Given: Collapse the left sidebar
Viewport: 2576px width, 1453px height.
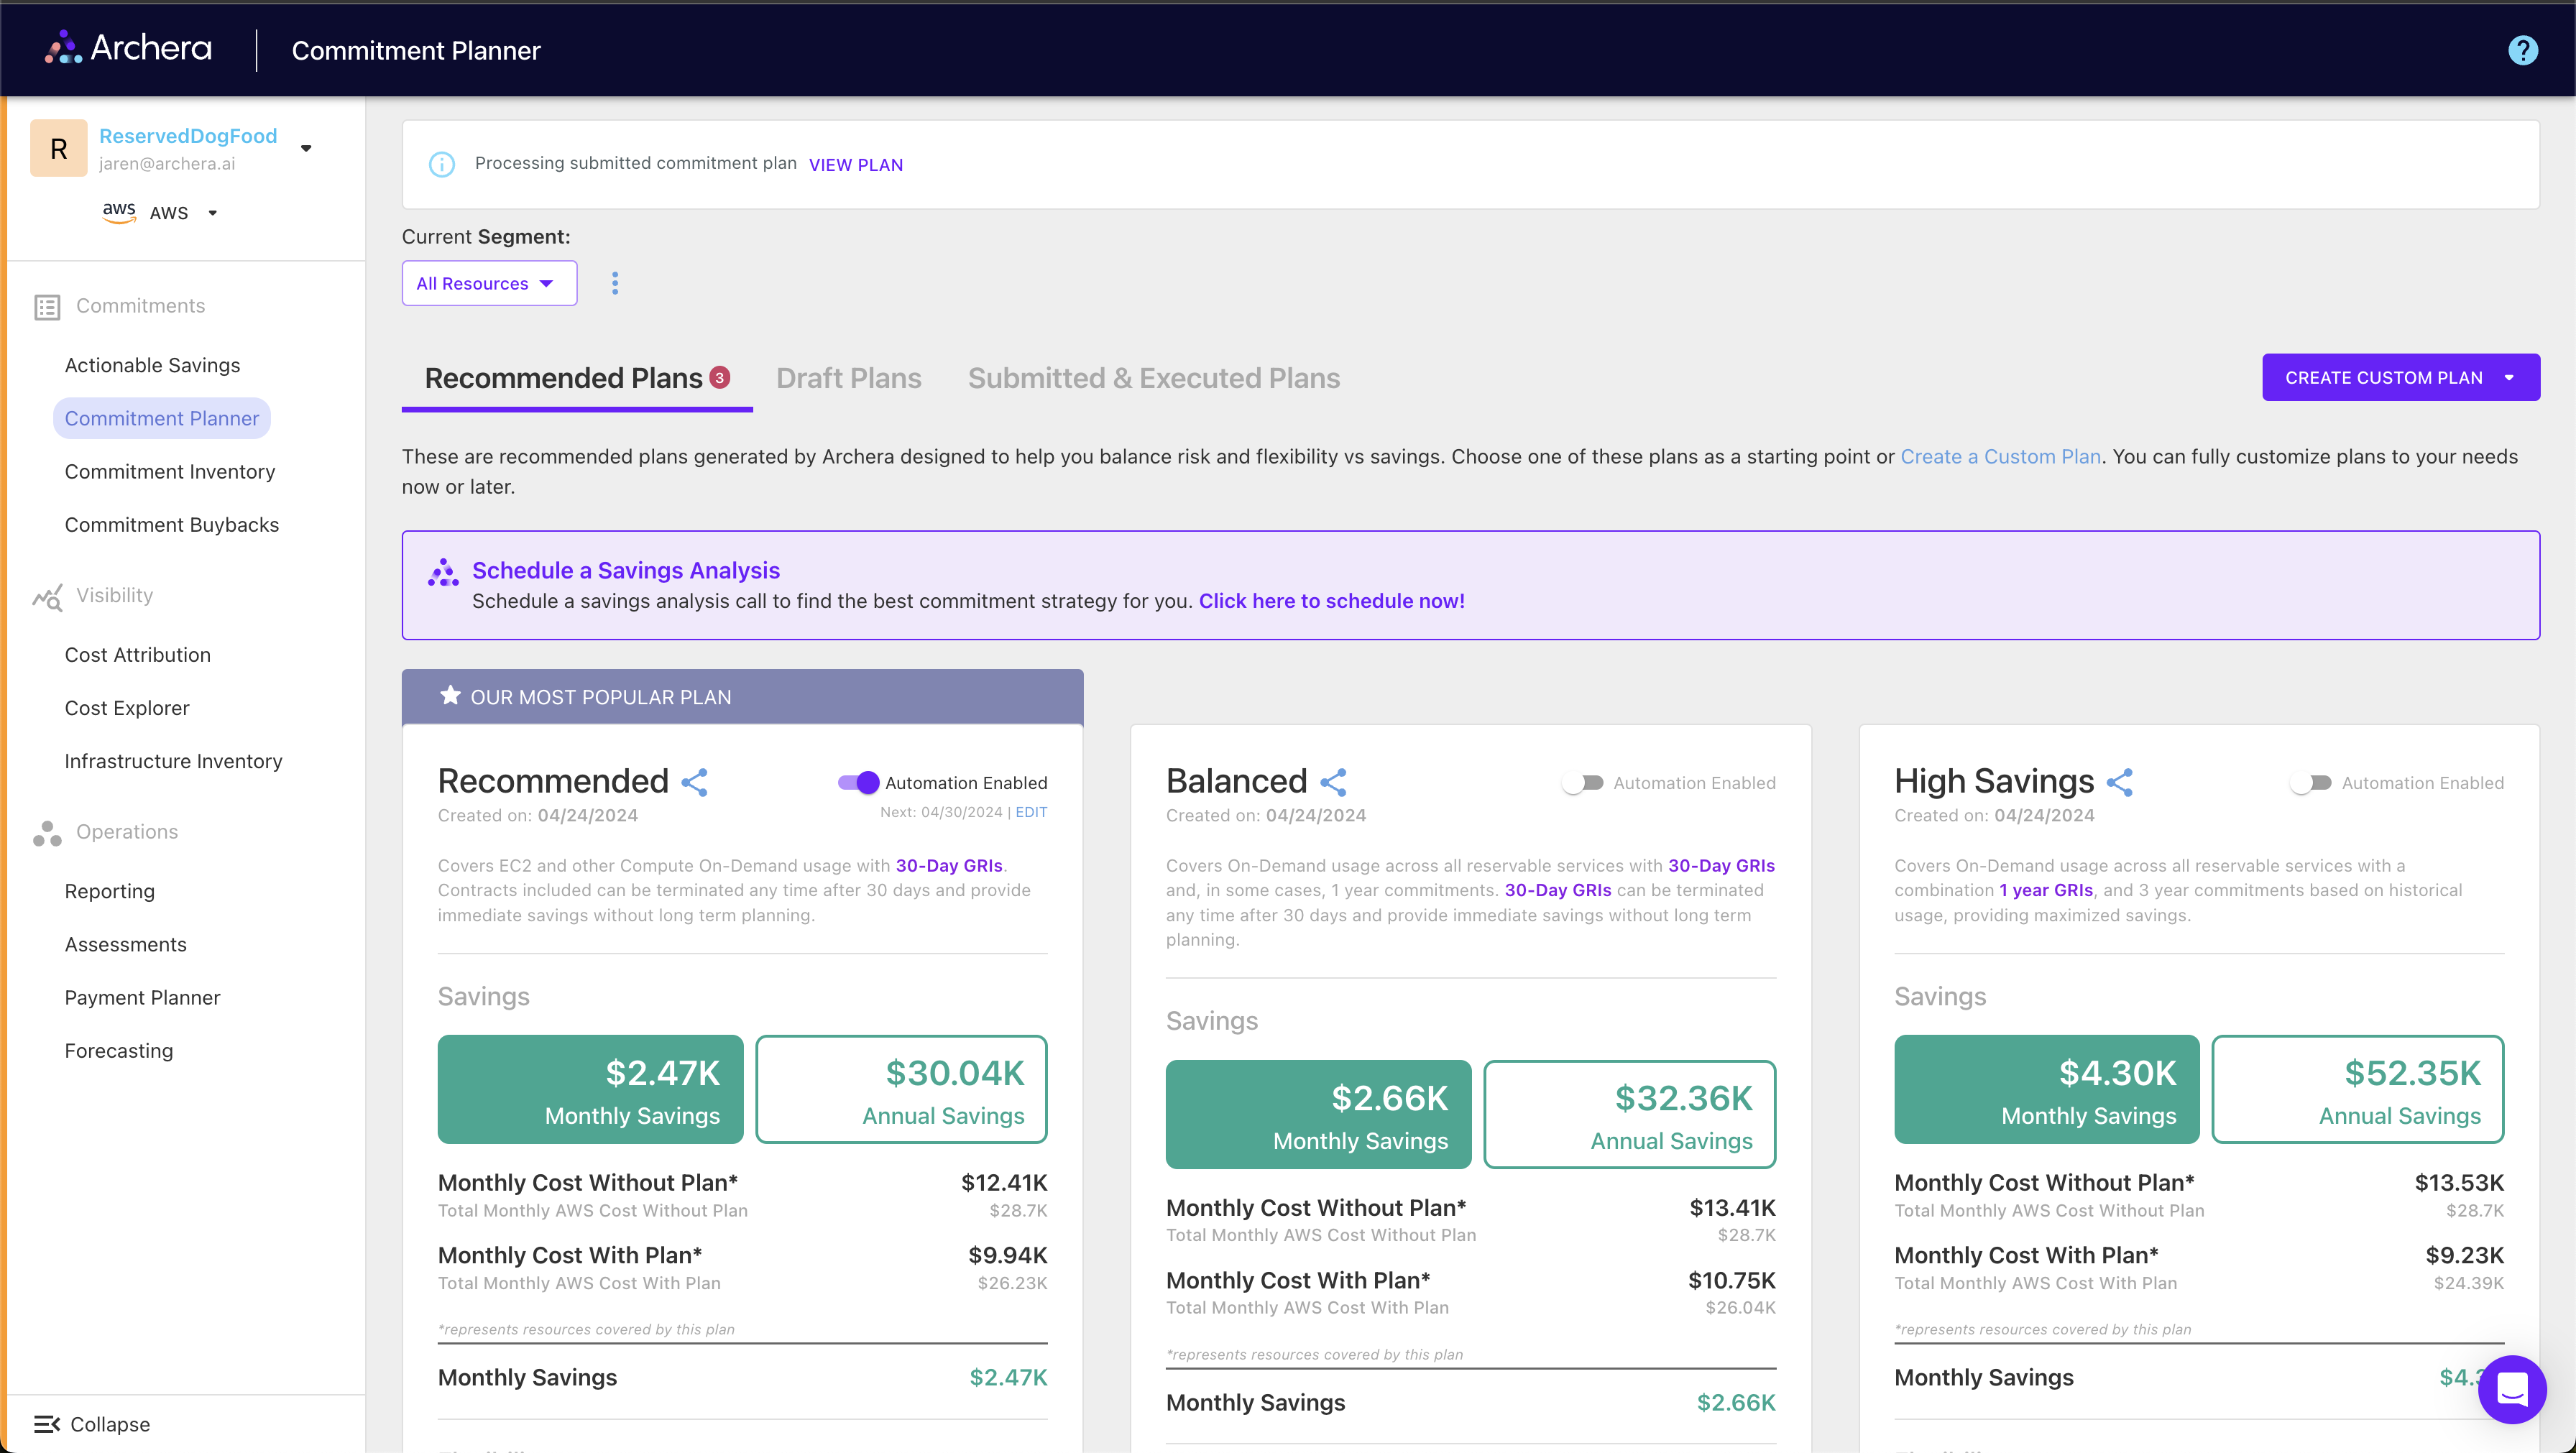Looking at the screenshot, I should tap(92, 1424).
